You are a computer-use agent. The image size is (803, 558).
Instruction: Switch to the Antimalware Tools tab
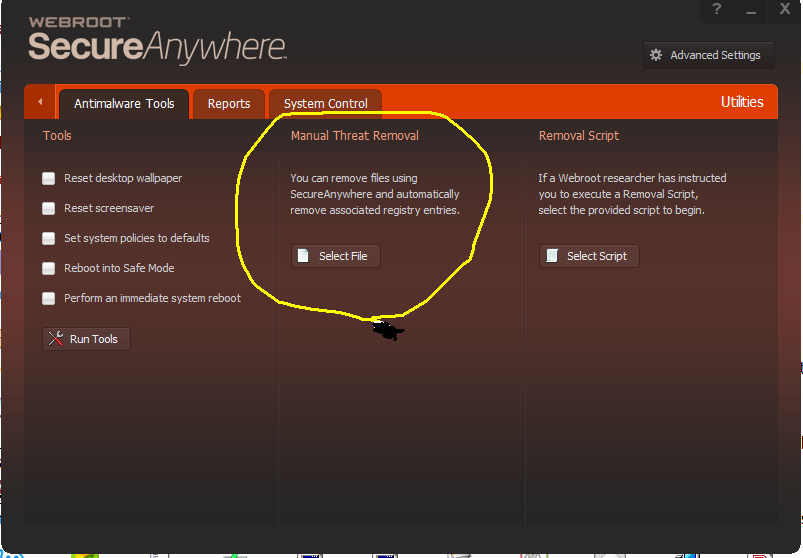124,104
